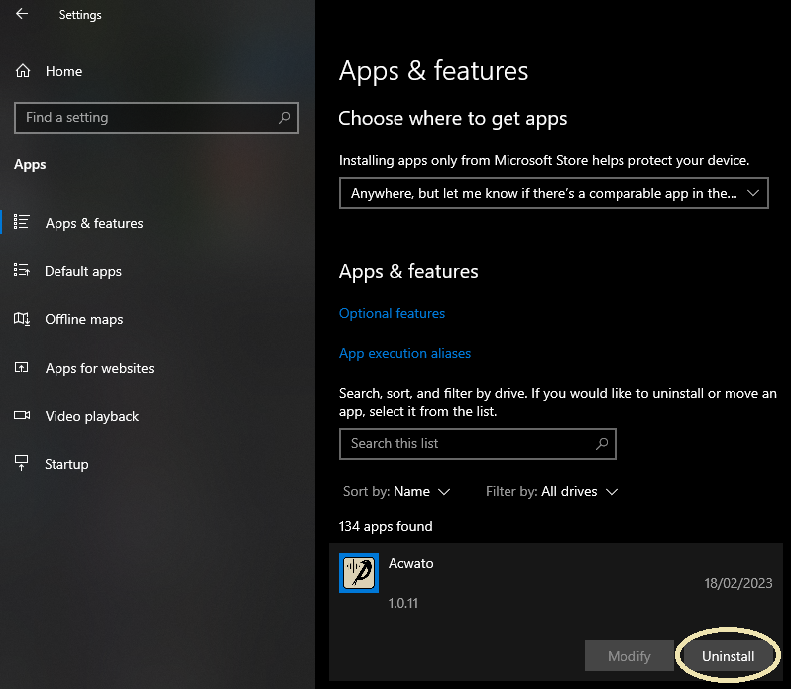Open the Default apps page

pos(83,271)
